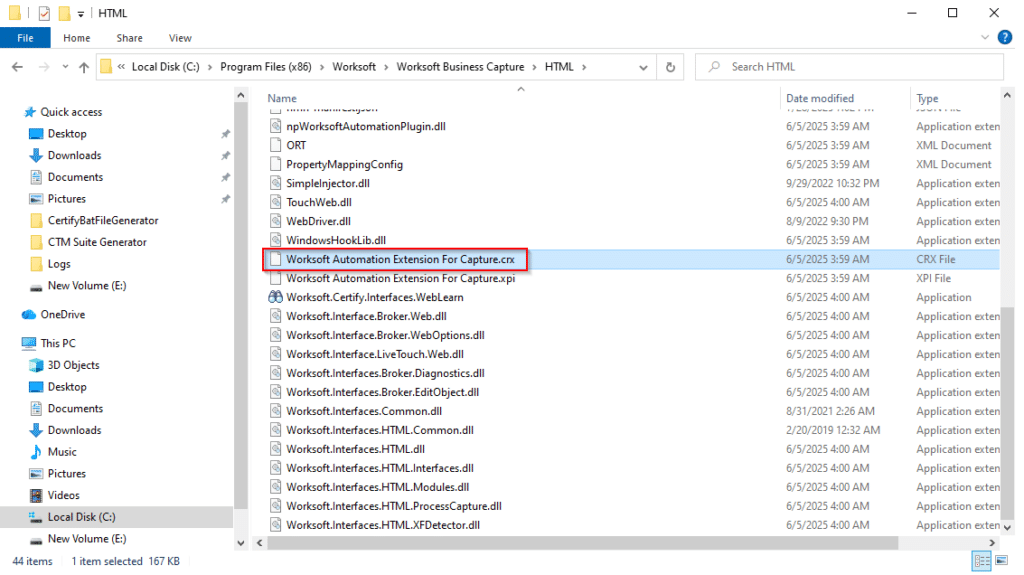Select Local Disk (C:) in navigation pane
This screenshot has height=575, width=1024.
(81, 517)
